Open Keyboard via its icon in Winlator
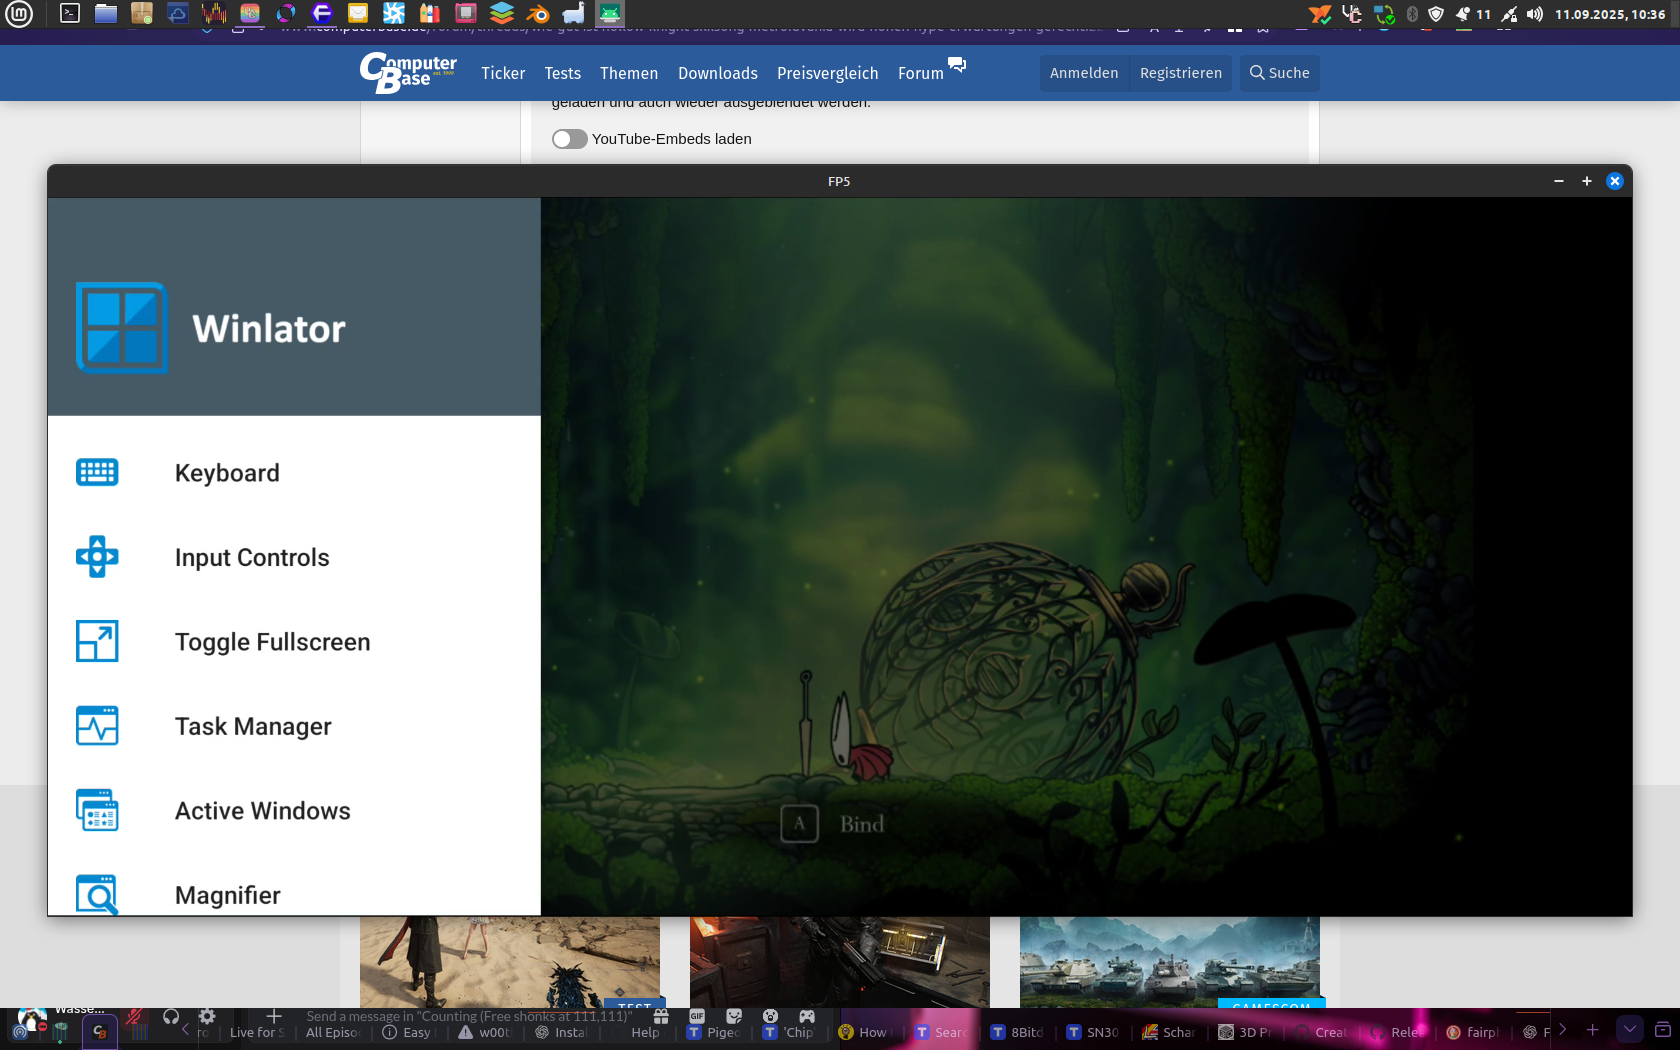This screenshot has width=1680, height=1050. 97,472
